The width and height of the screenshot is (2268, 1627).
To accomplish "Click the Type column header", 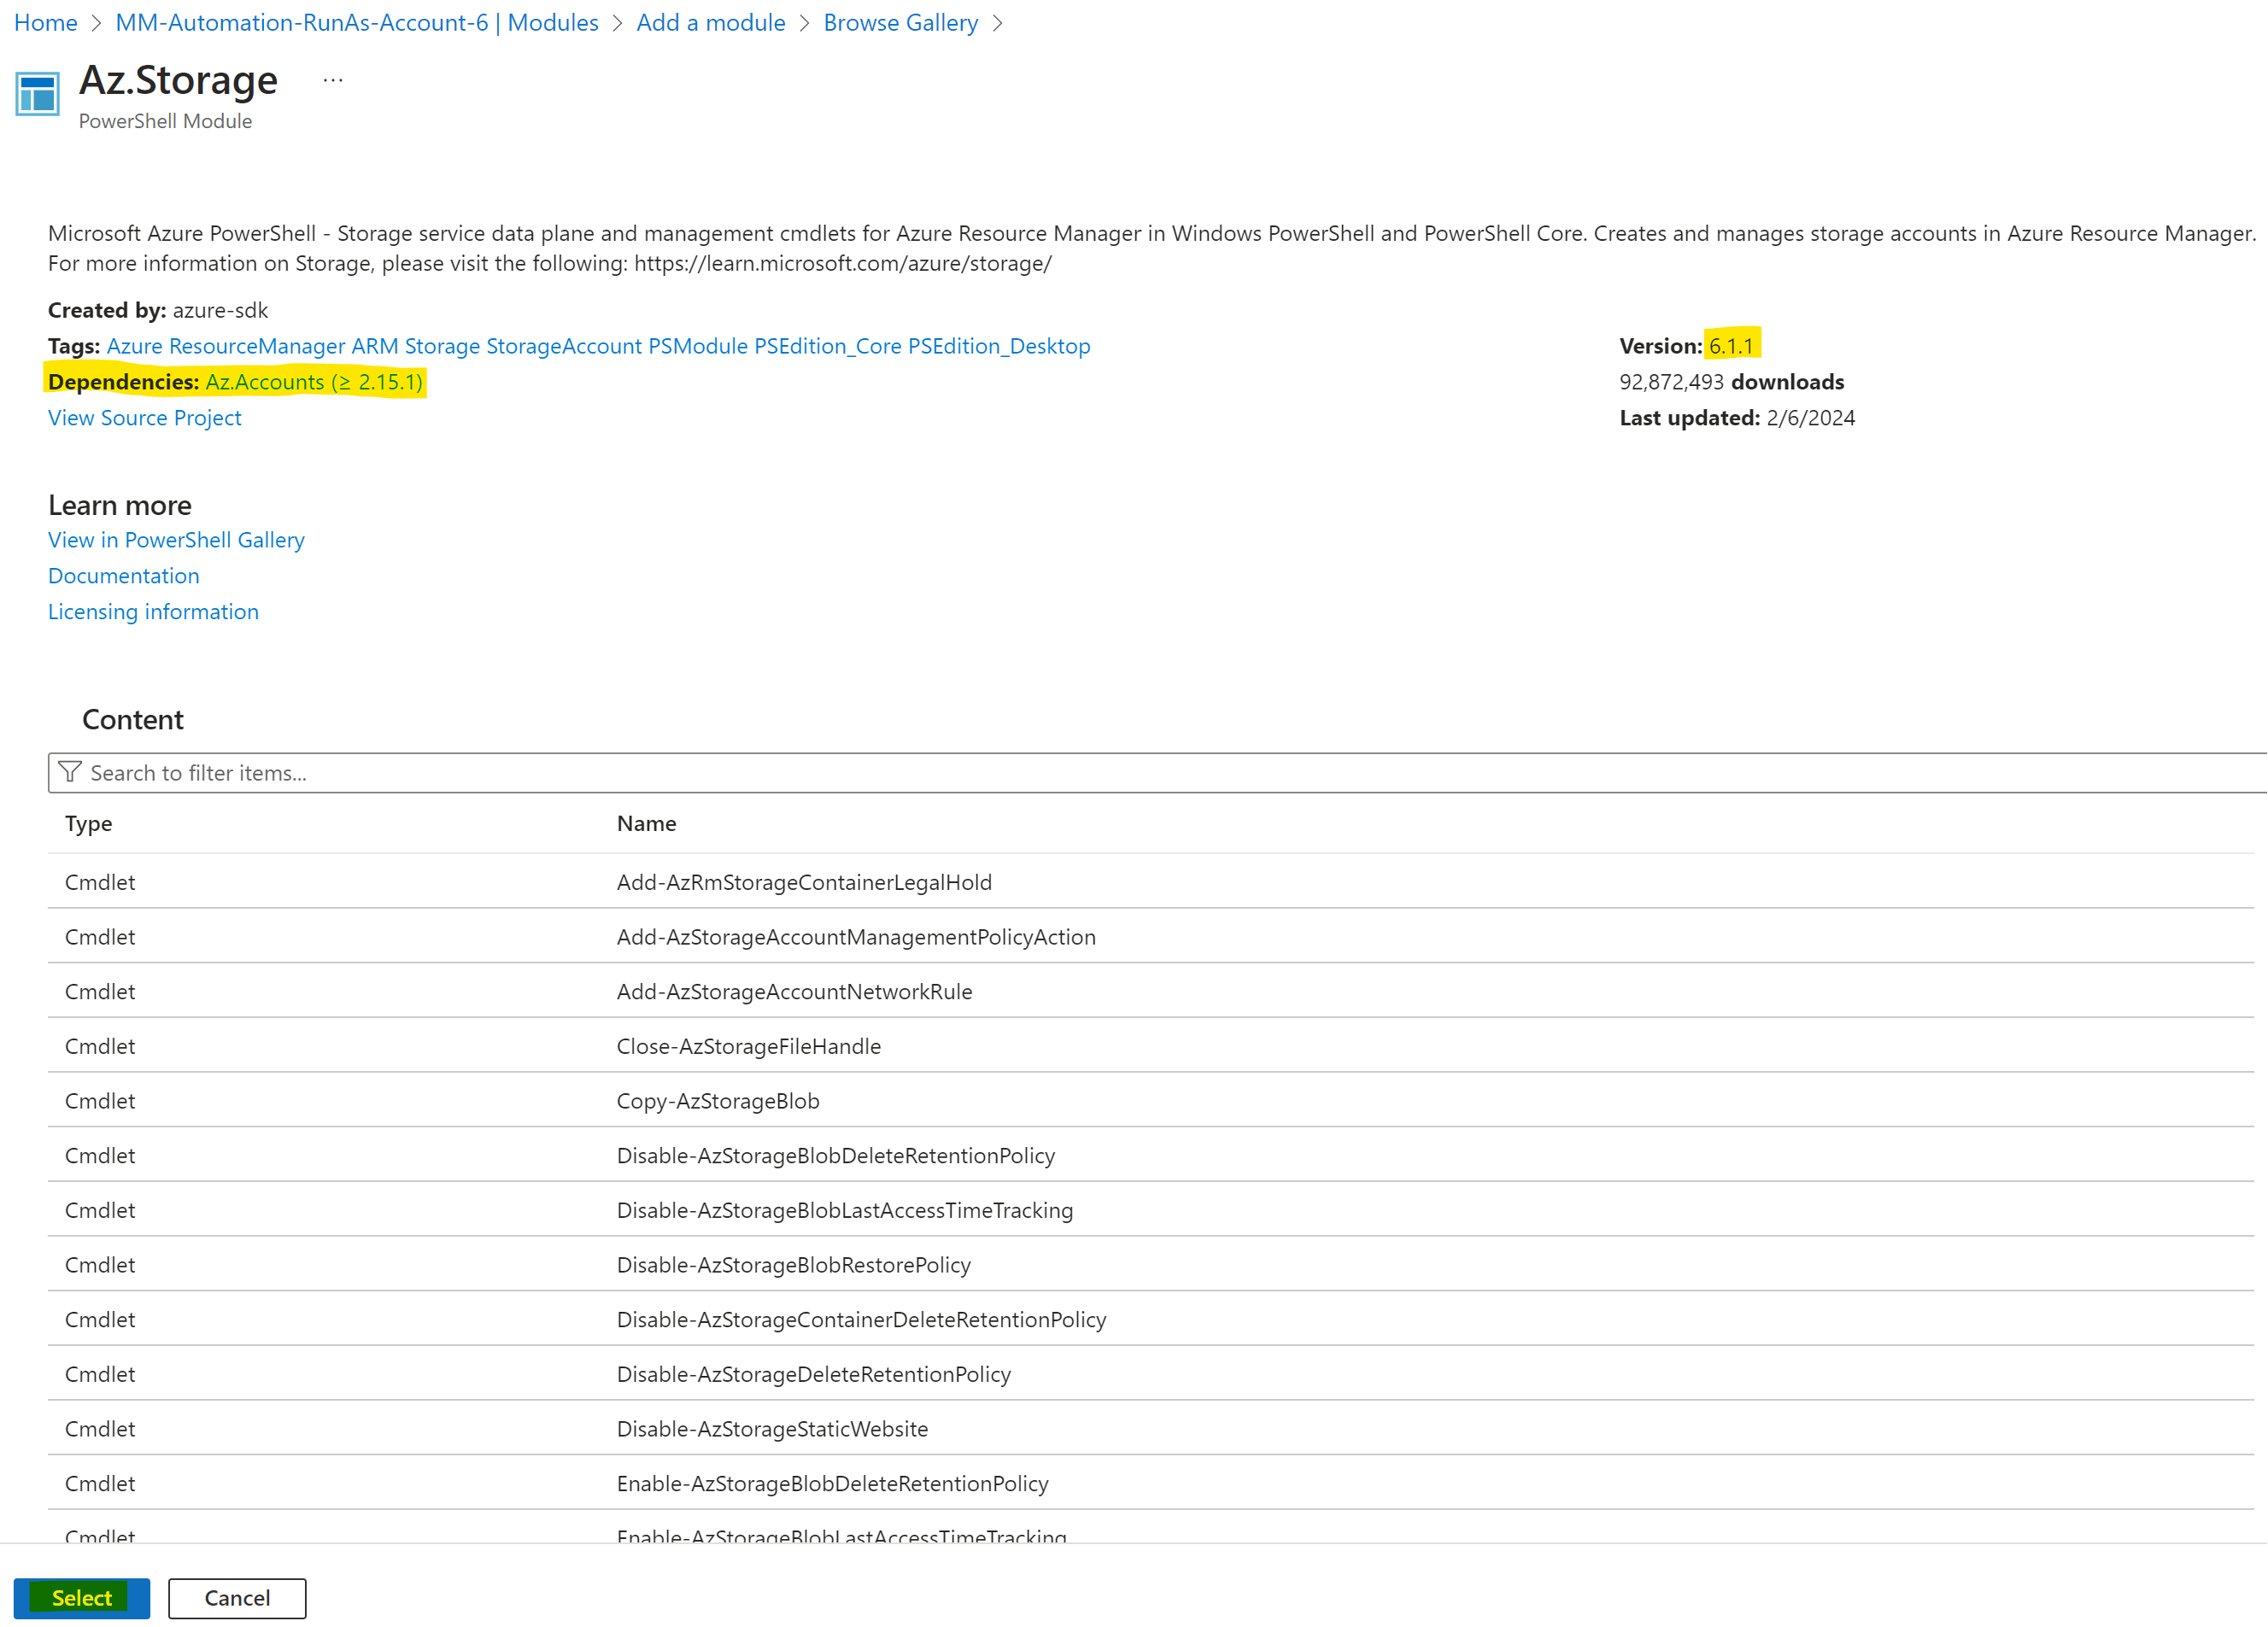I will [x=88, y=823].
